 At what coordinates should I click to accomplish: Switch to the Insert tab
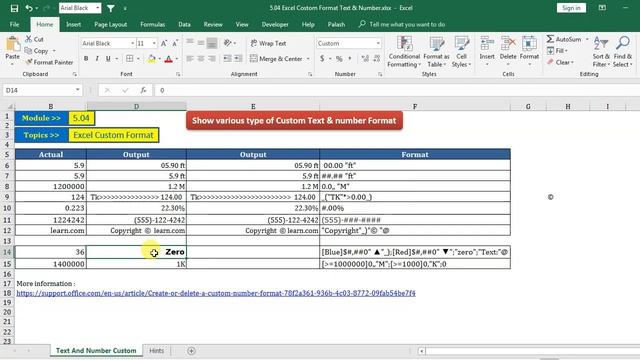[73, 24]
